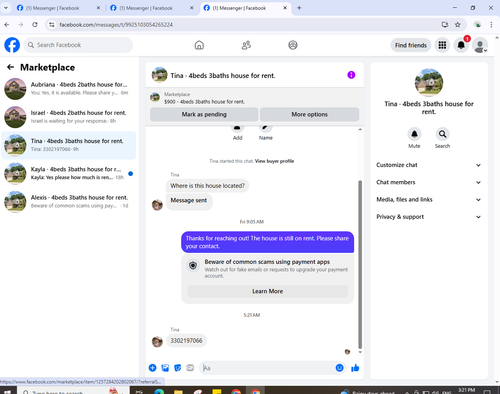Open Israel's 4beds 2baths conversation

pyautogui.click(x=69, y=117)
